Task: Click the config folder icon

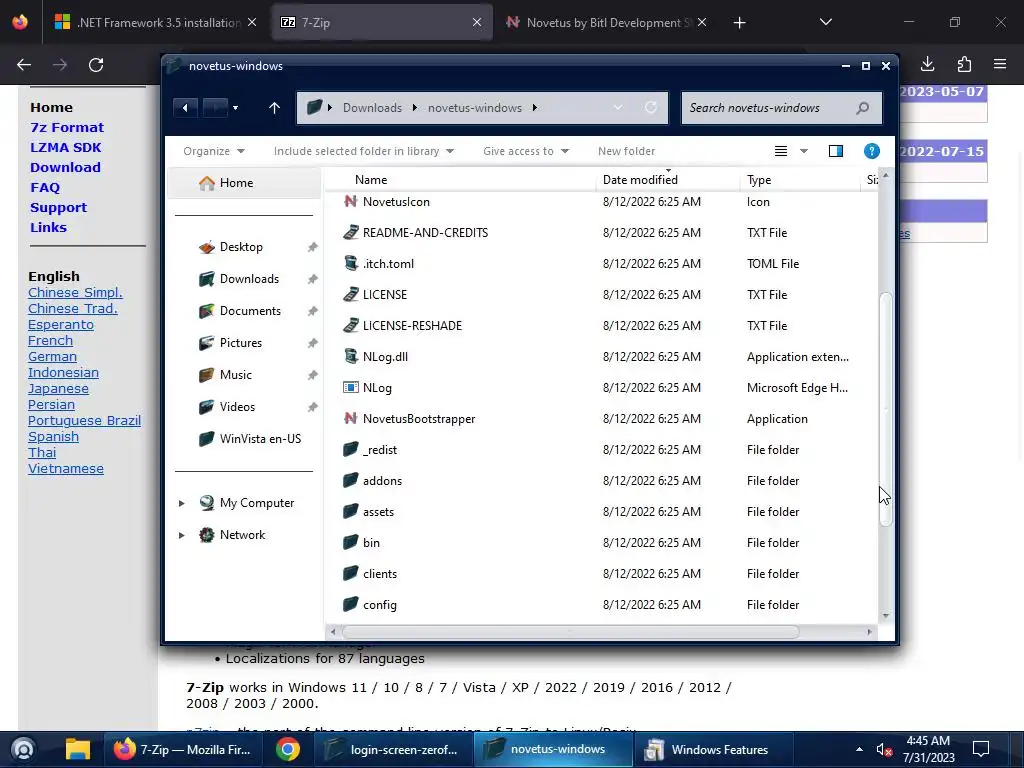Action: pos(351,605)
